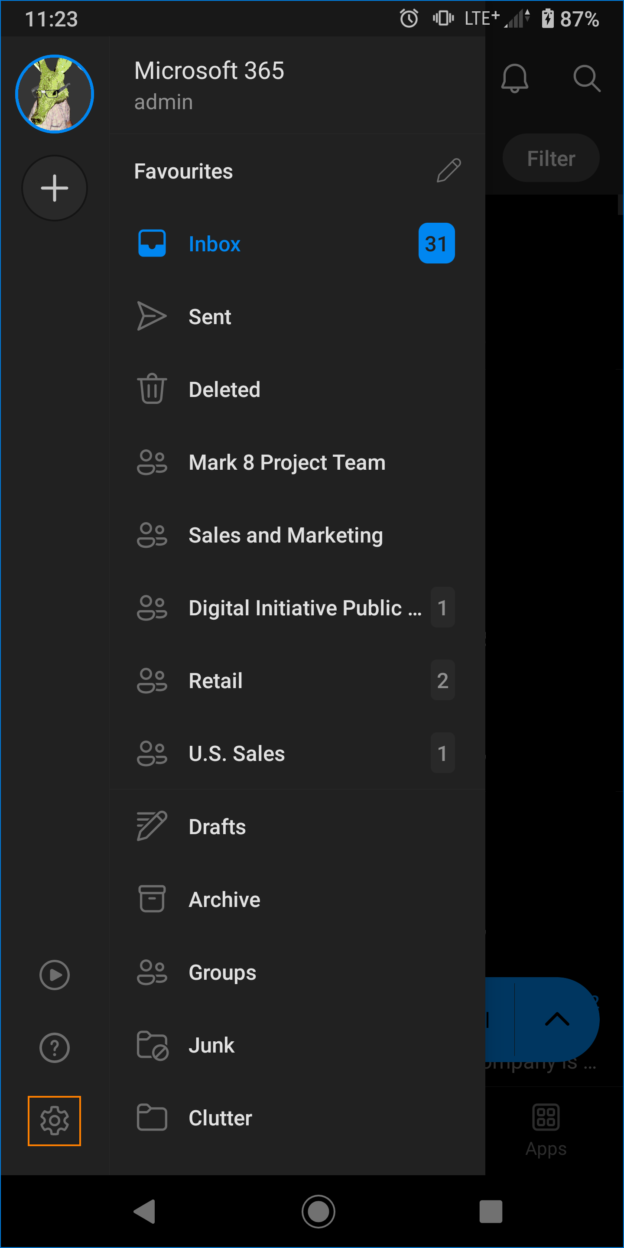Open the Deleted items trash icon
The width and height of the screenshot is (624, 1248).
click(x=152, y=389)
